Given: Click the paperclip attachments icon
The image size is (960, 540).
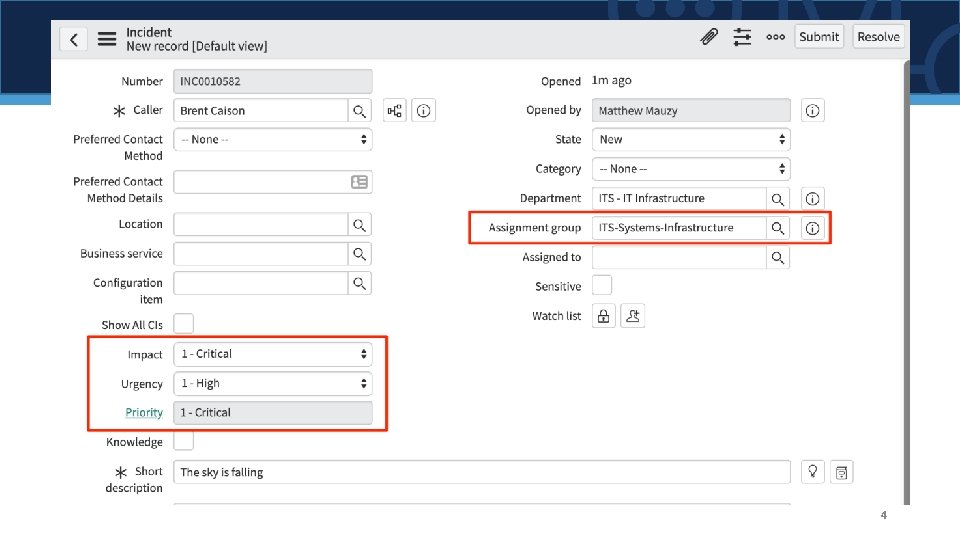Looking at the screenshot, I should click(x=709, y=37).
